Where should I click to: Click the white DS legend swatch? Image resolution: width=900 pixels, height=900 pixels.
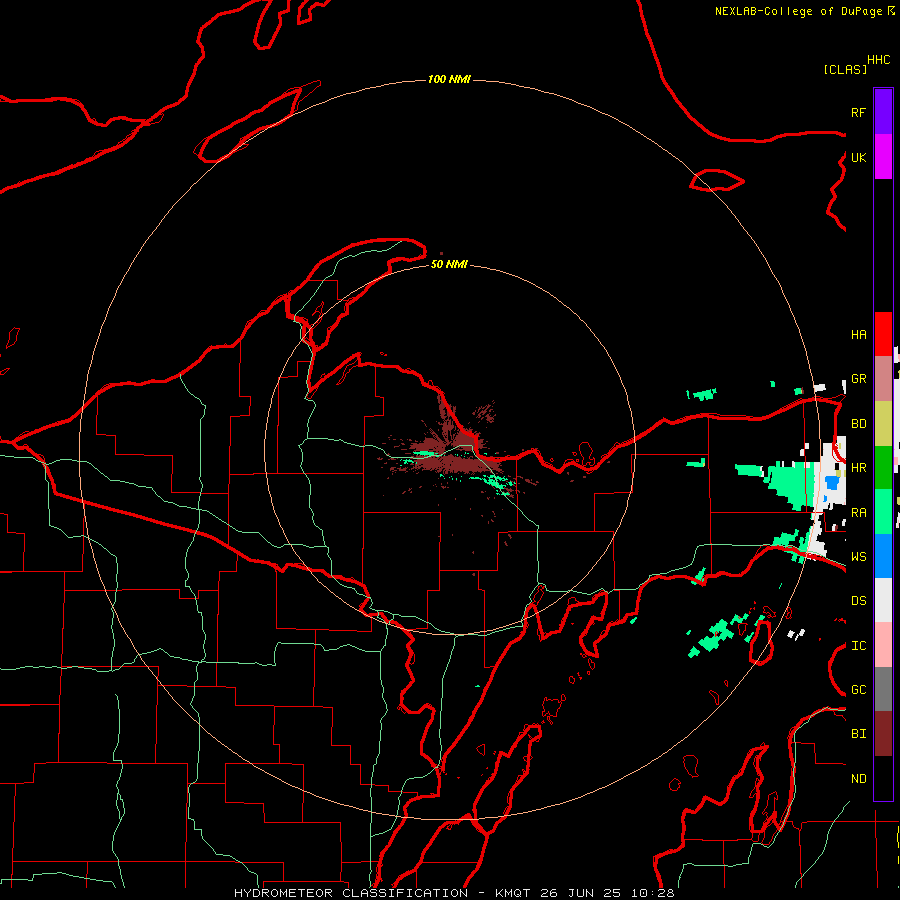[x=883, y=600]
